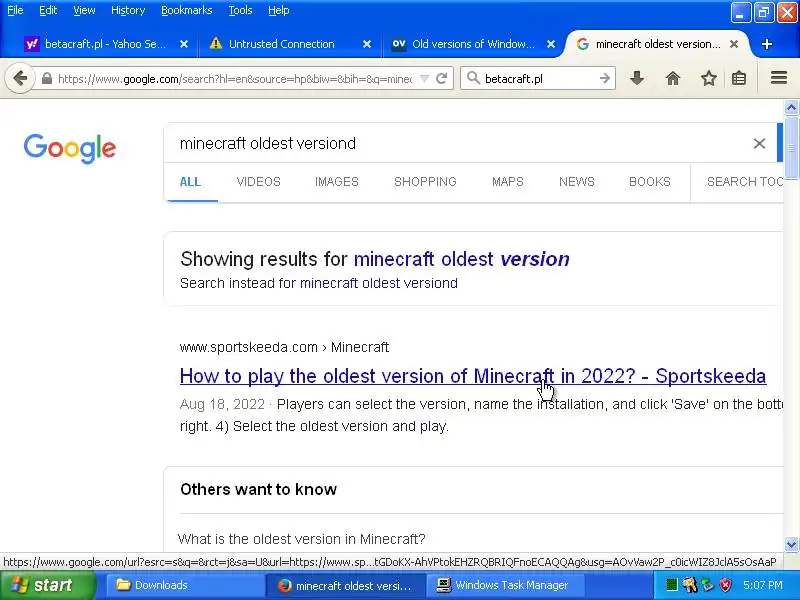Click the safely remove hardware tray icon
800x600 pixels.
[x=707, y=585]
